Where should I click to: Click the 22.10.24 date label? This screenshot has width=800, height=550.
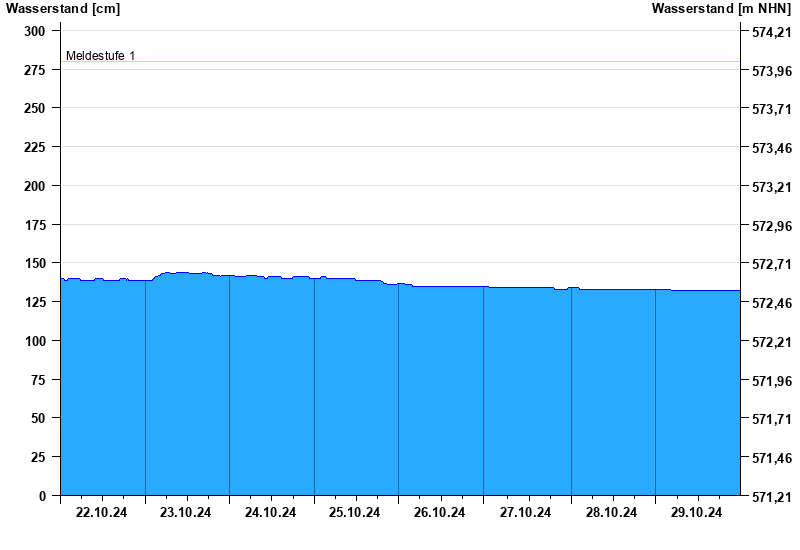click(102, 513)
